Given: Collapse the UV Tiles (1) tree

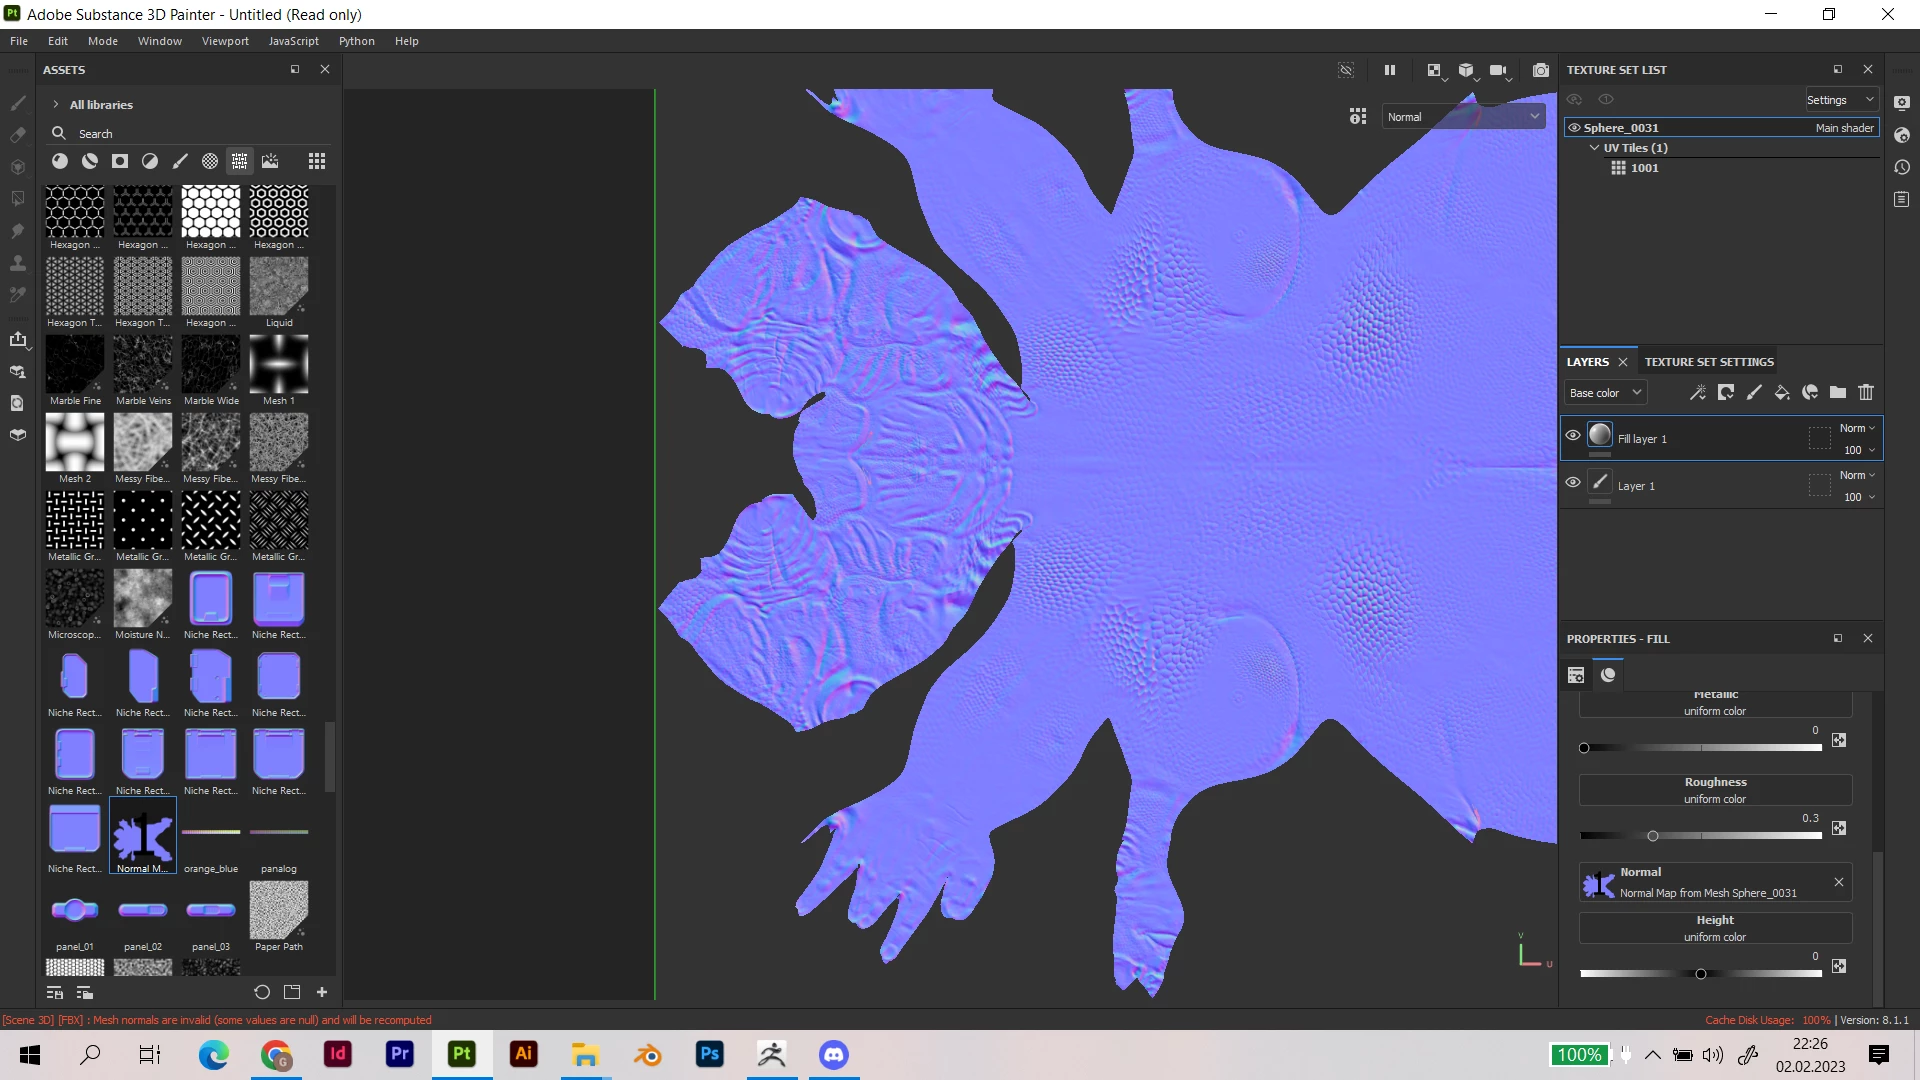Looking at the screenshot, I should click(1594, 148).
